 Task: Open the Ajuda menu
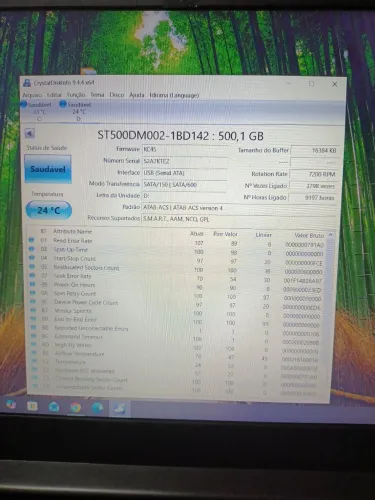(137, 95)
